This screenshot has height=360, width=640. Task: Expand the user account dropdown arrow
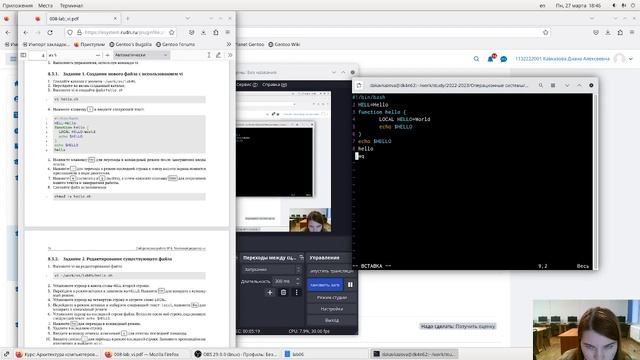pos(631,59)
